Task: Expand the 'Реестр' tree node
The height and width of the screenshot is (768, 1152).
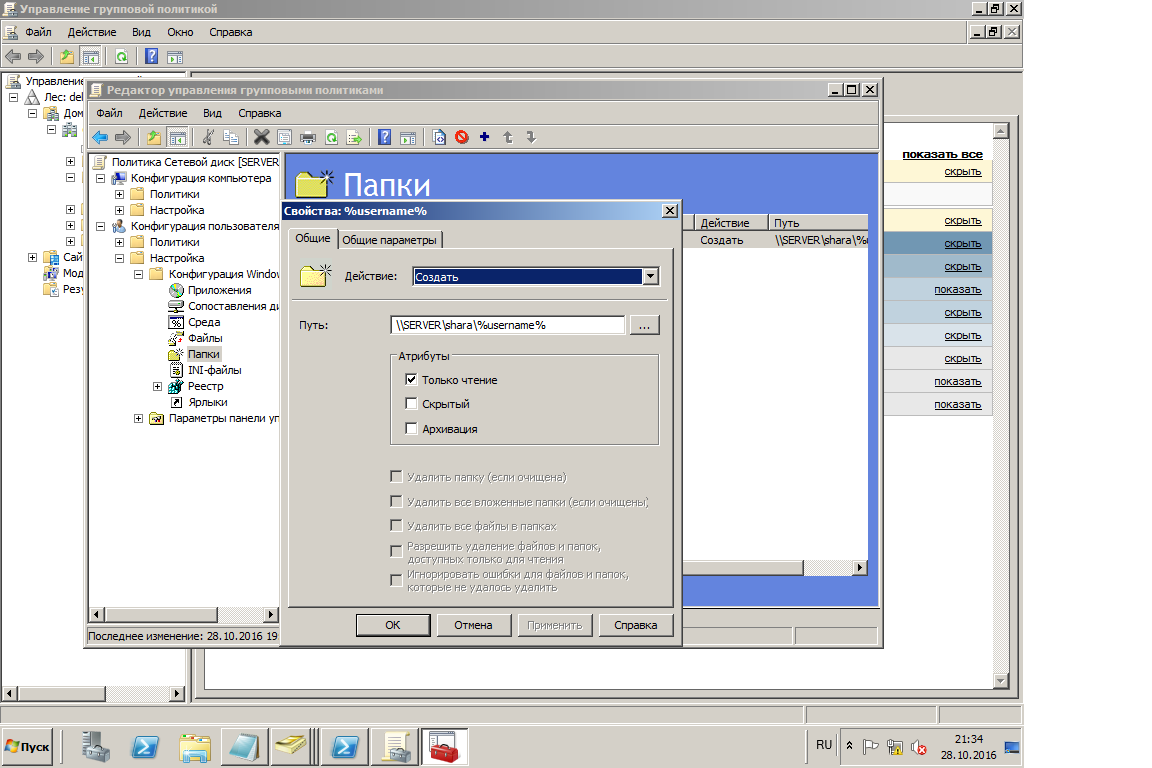Action: 157,386
